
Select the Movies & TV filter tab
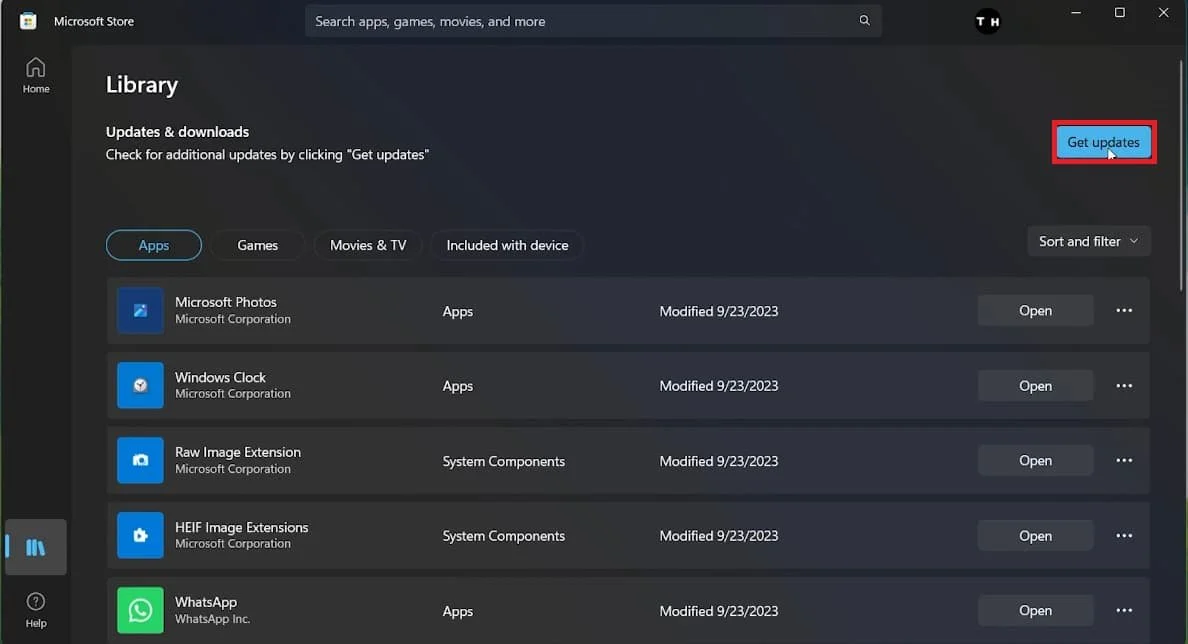(368, 245)
